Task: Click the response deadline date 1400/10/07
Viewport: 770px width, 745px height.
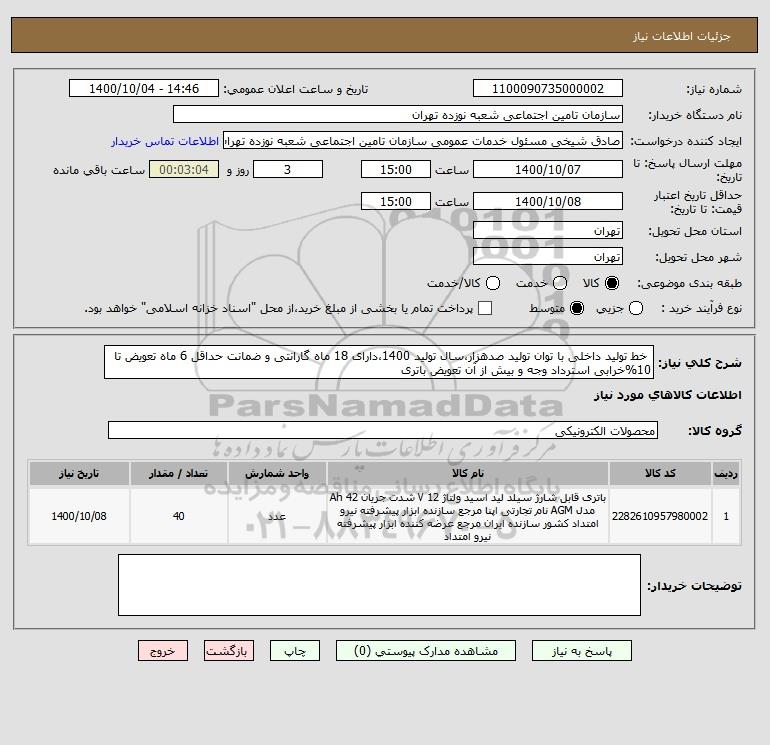Action: (548, 169)
